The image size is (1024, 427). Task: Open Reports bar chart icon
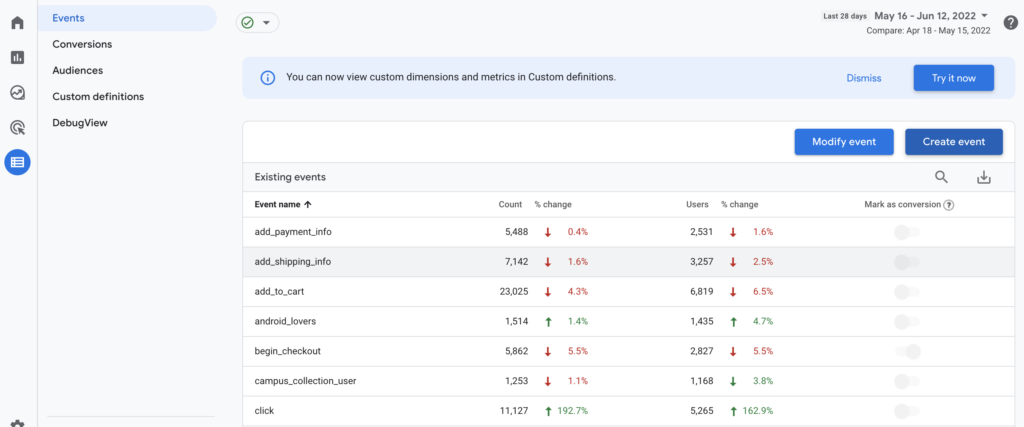pyautogui.click(x=17, y=57)
